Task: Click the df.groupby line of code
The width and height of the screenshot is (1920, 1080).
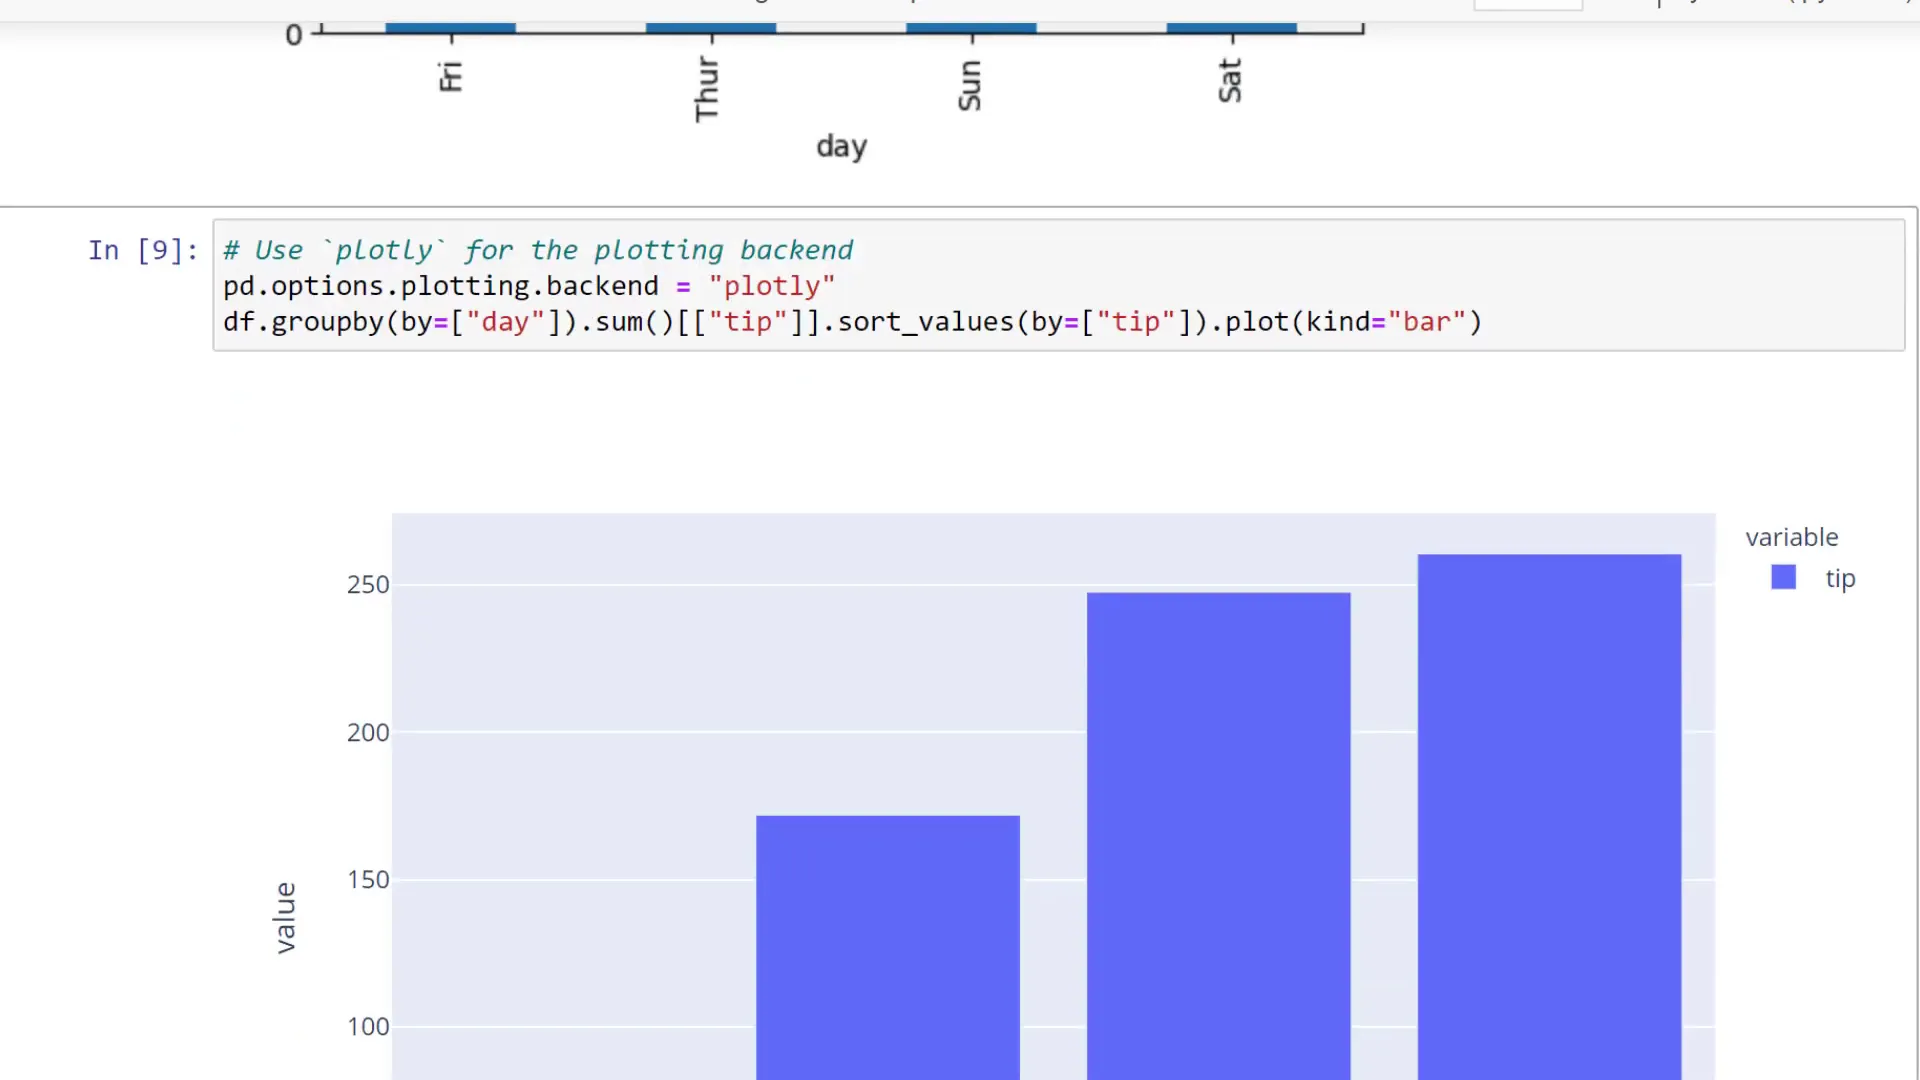Action: coord(850,321)
